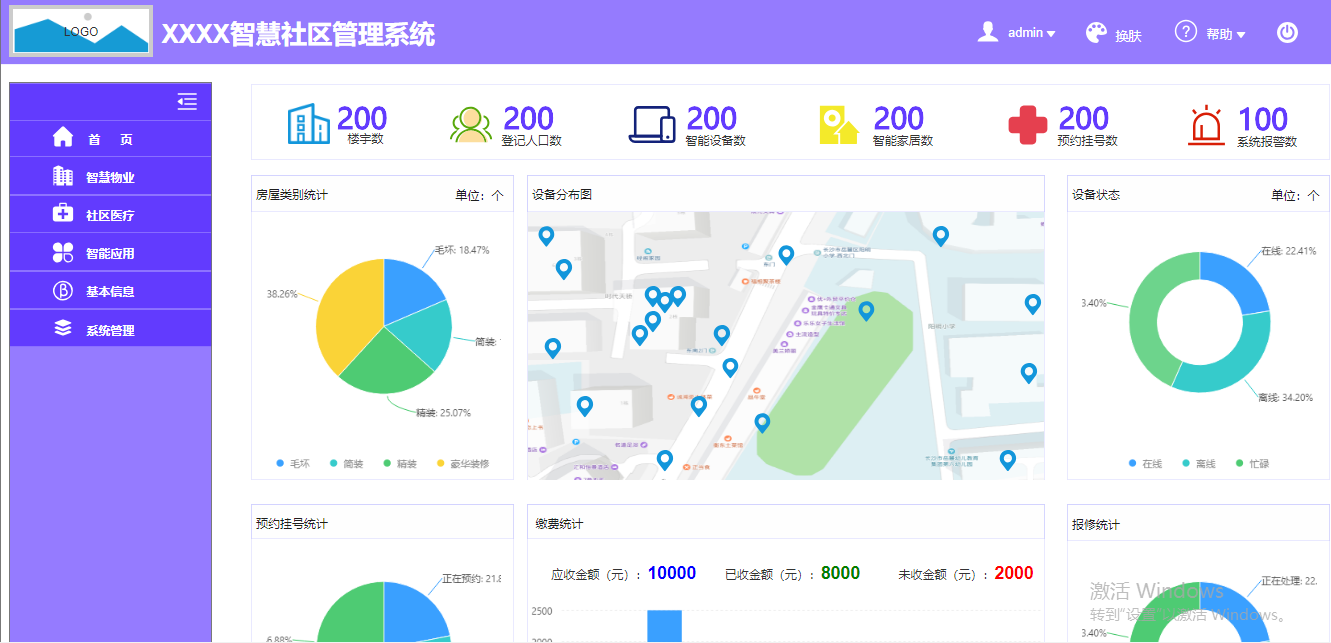Click the 预约挂号统计 panel title
Screen dimensions: 1331x643
tap(292, 524)
